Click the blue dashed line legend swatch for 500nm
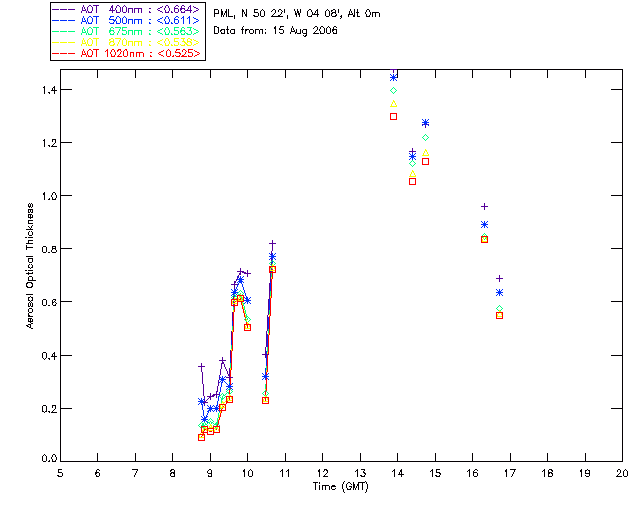 click(x=64, y=20)
